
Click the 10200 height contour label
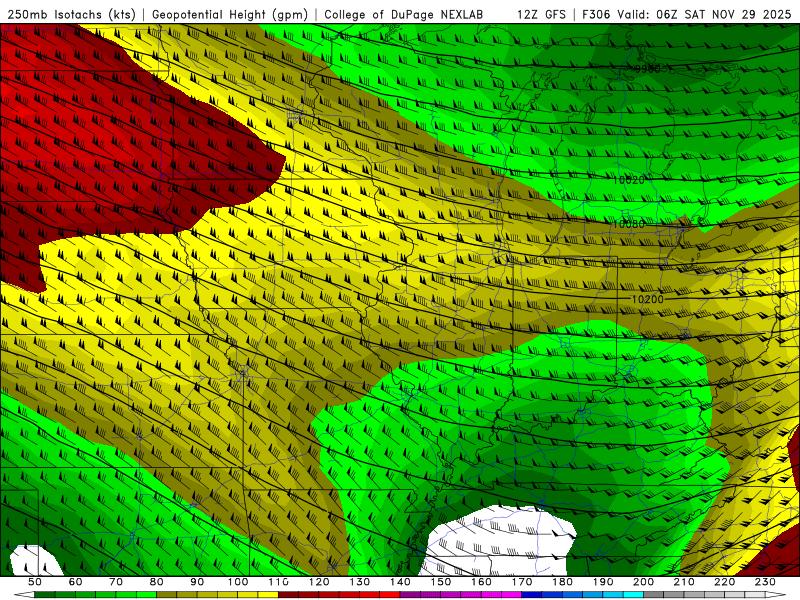point(647,299)
